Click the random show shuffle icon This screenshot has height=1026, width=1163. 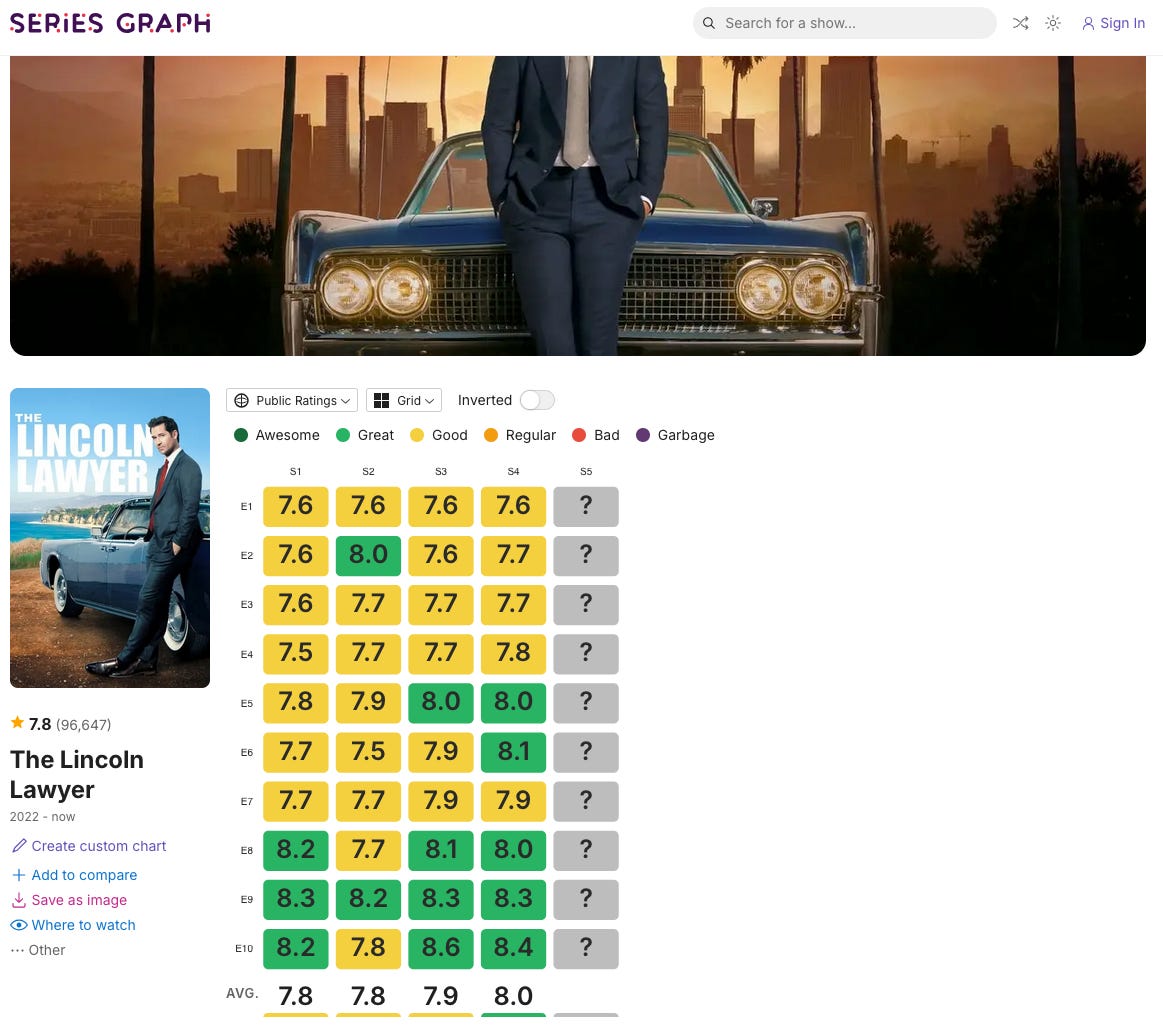click(x=1021, y=23)
